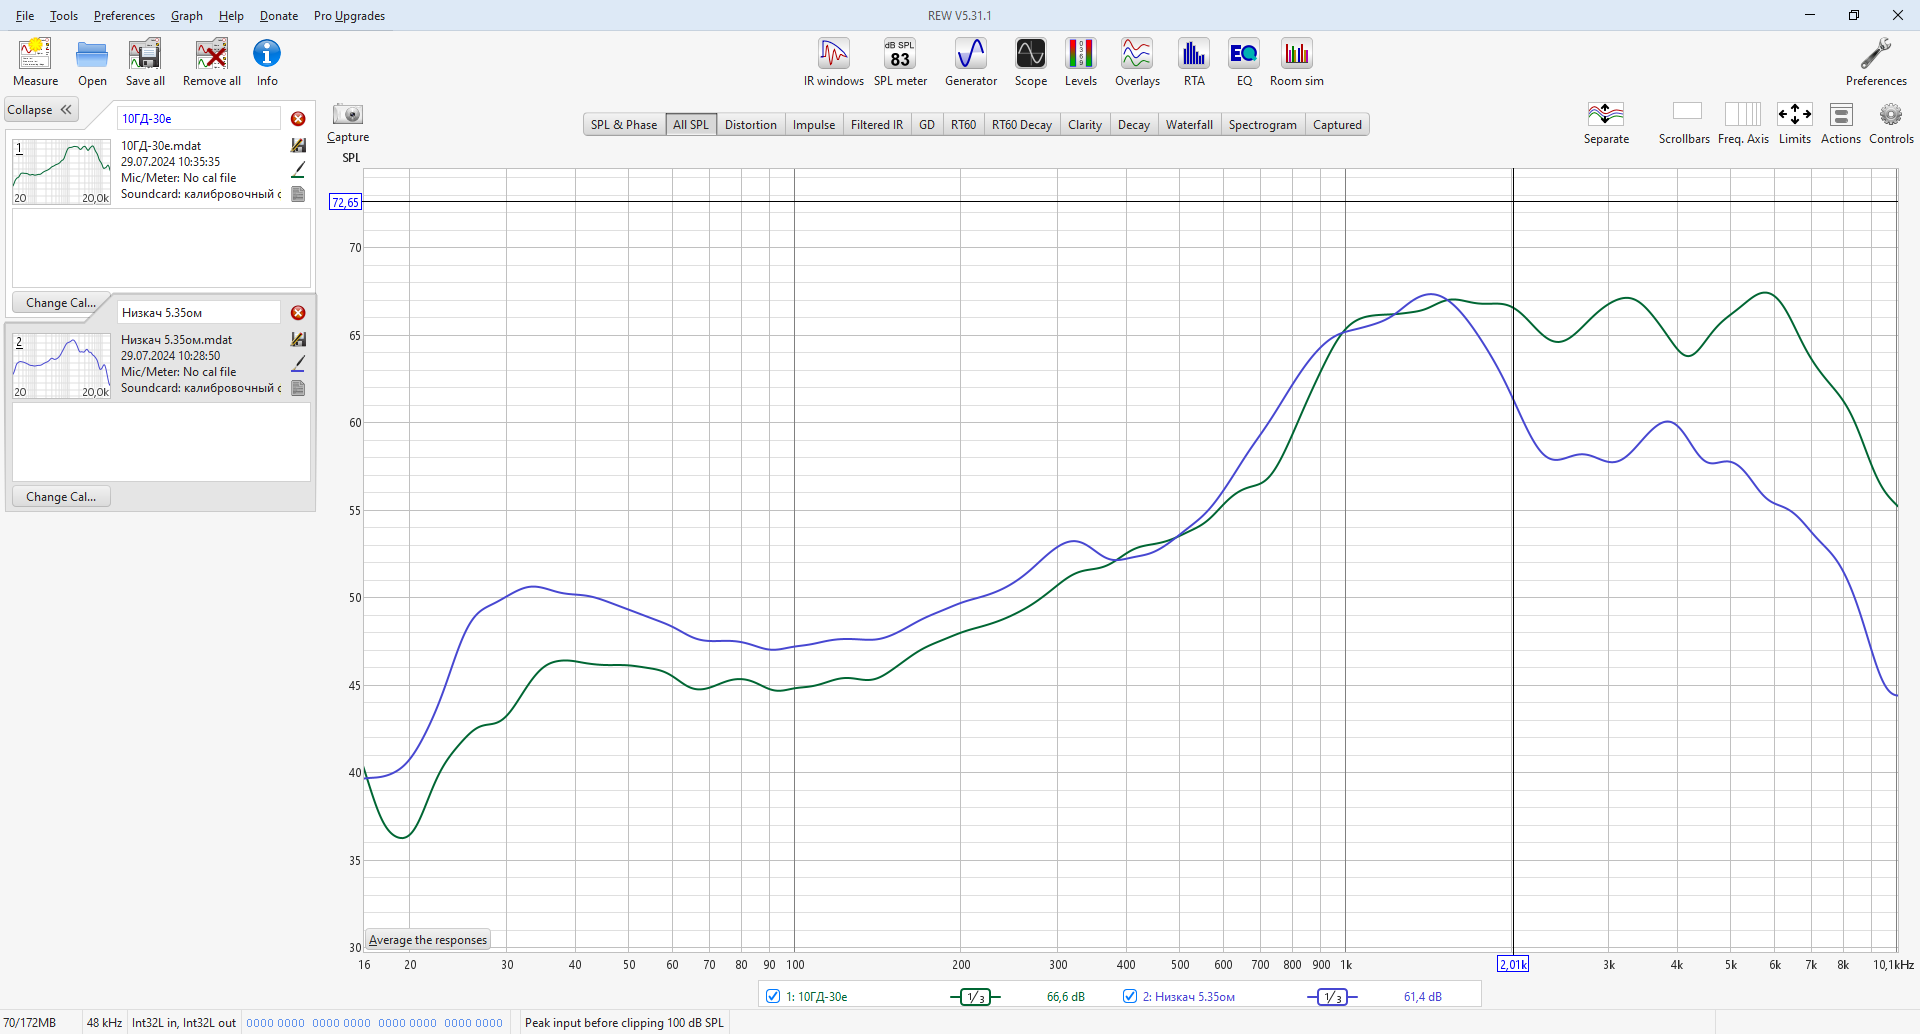
Task: Click the blue 1/3 smoothing indicator
Action: point(1332,997)
